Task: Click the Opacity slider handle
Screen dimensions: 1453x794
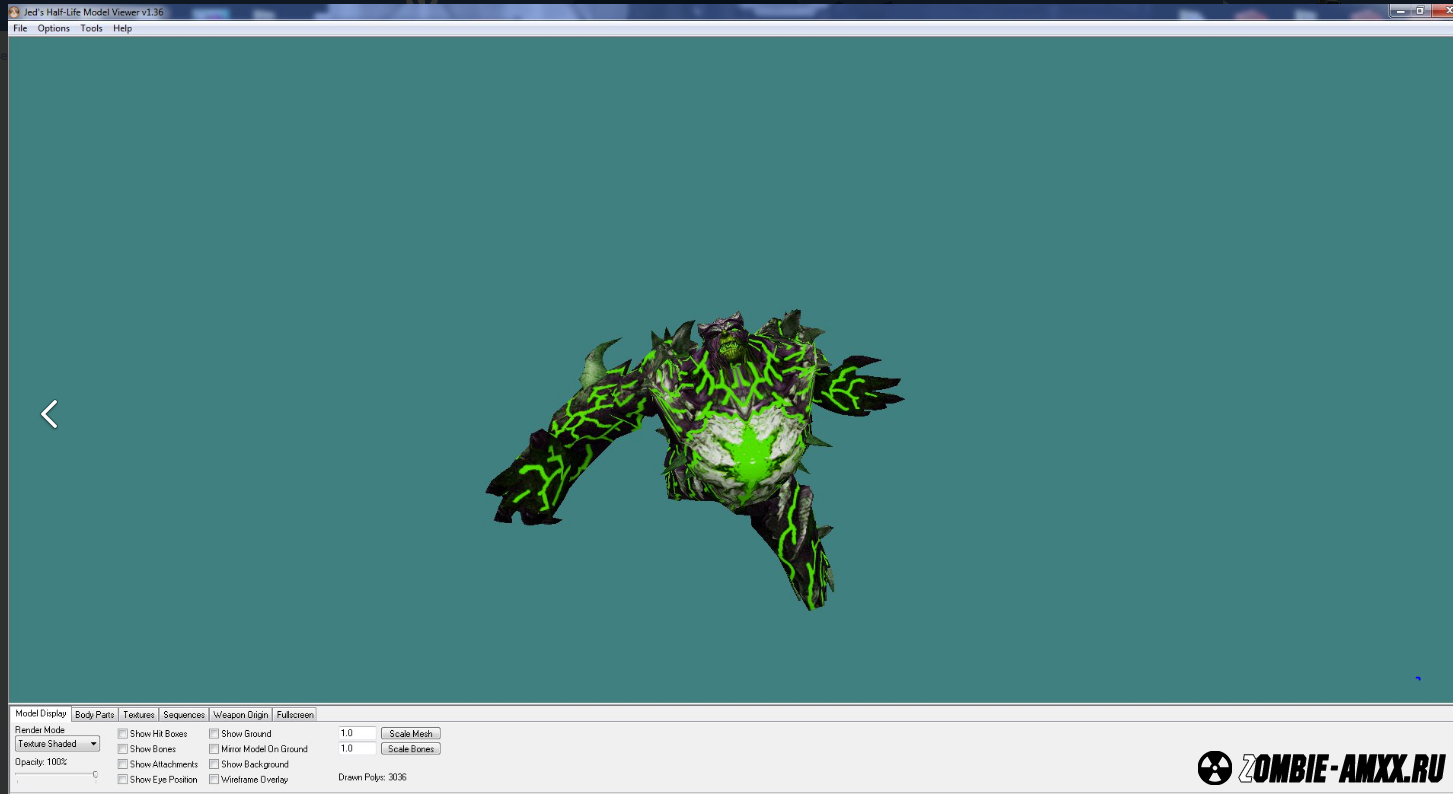Action: pos(95,774)
